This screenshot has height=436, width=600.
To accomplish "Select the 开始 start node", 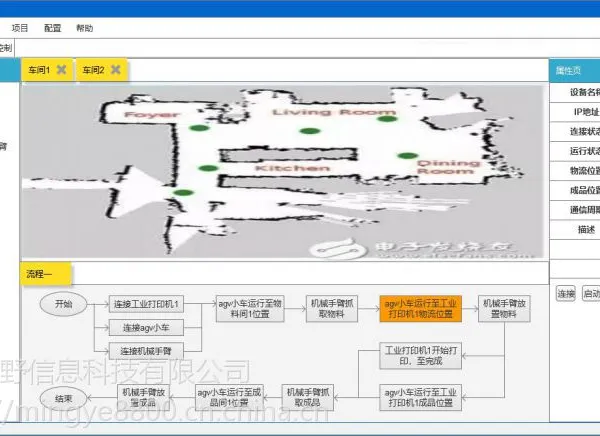I will point(64,304).
